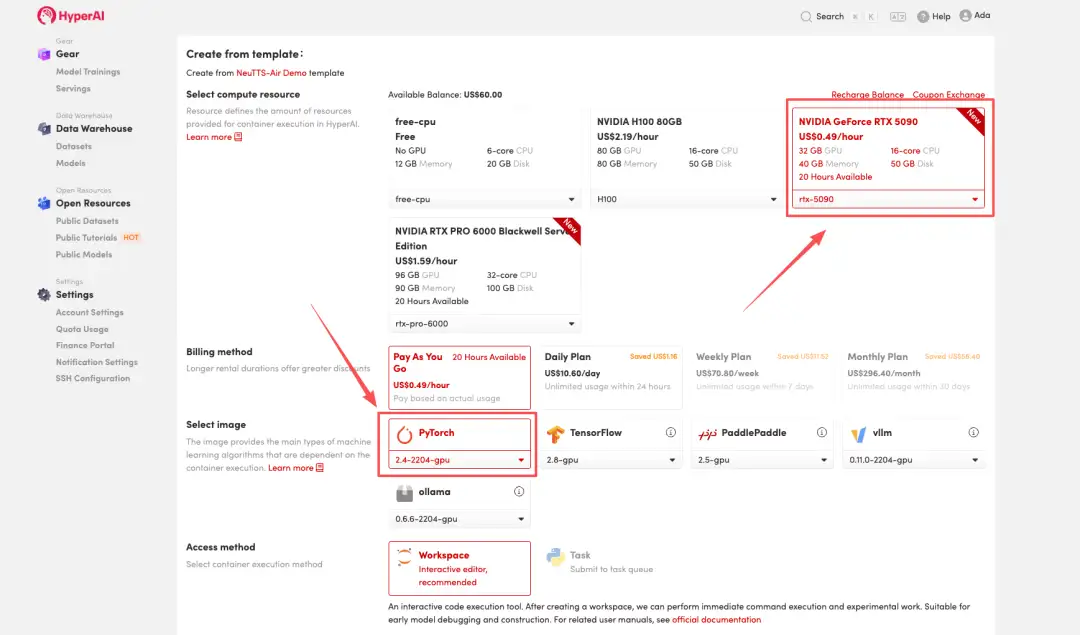Click the Workspace access method icon

(x=404, y=557)
